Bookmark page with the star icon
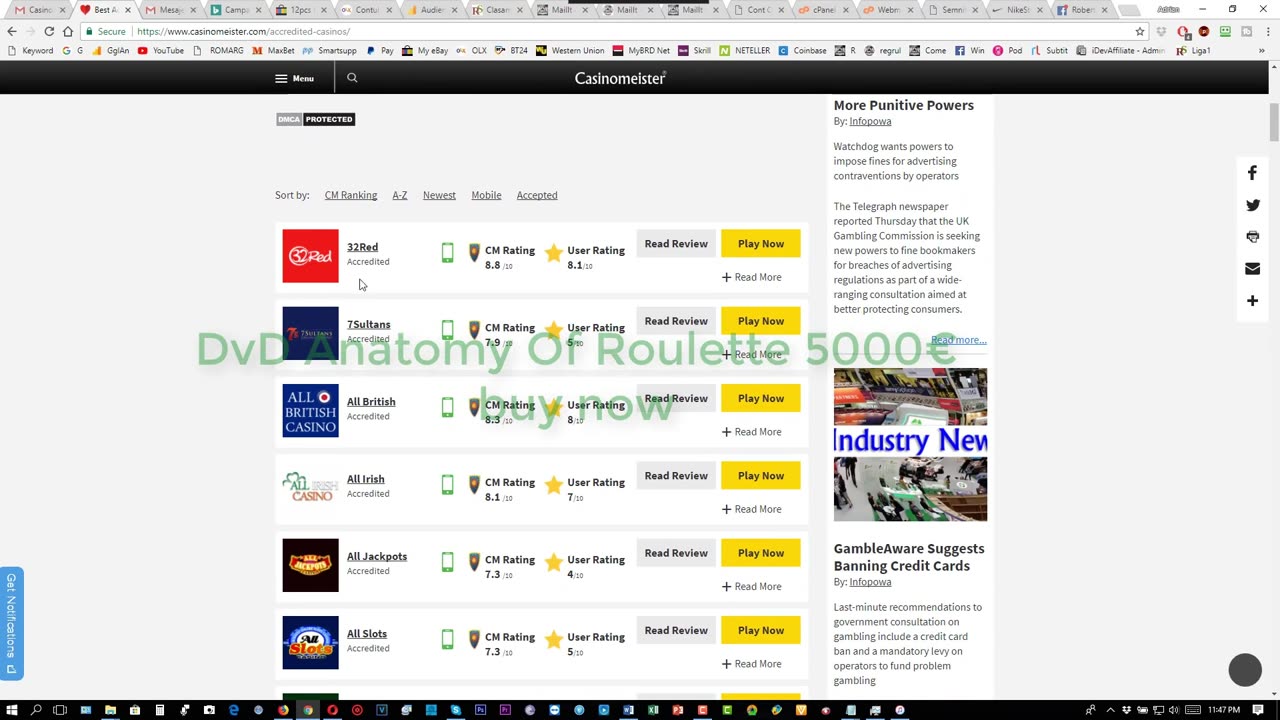 coord(1140,31)
